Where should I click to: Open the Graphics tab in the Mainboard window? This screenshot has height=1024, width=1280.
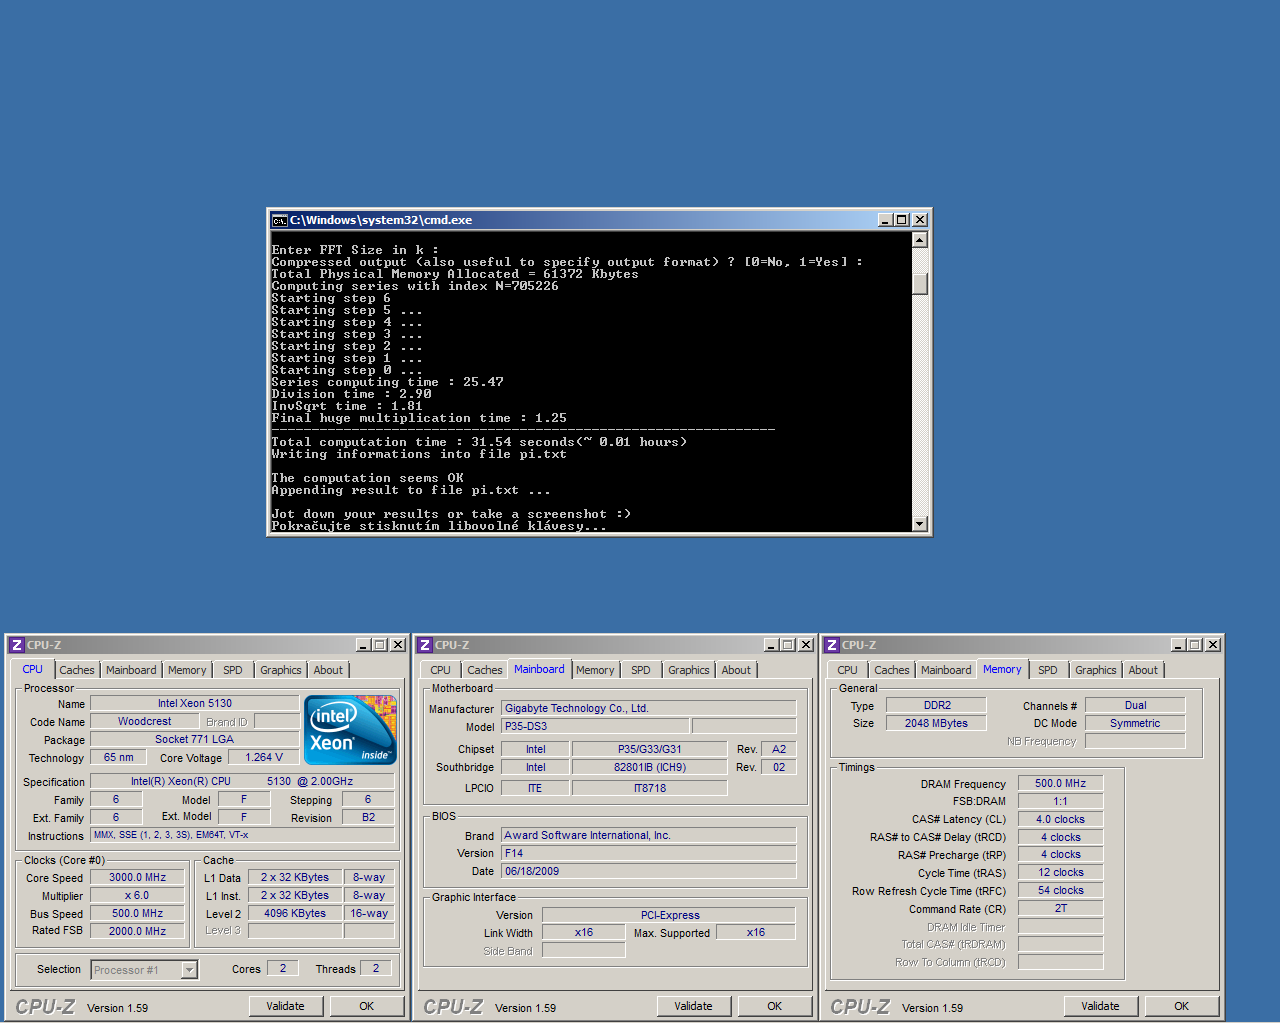click(x=689, y=670)
